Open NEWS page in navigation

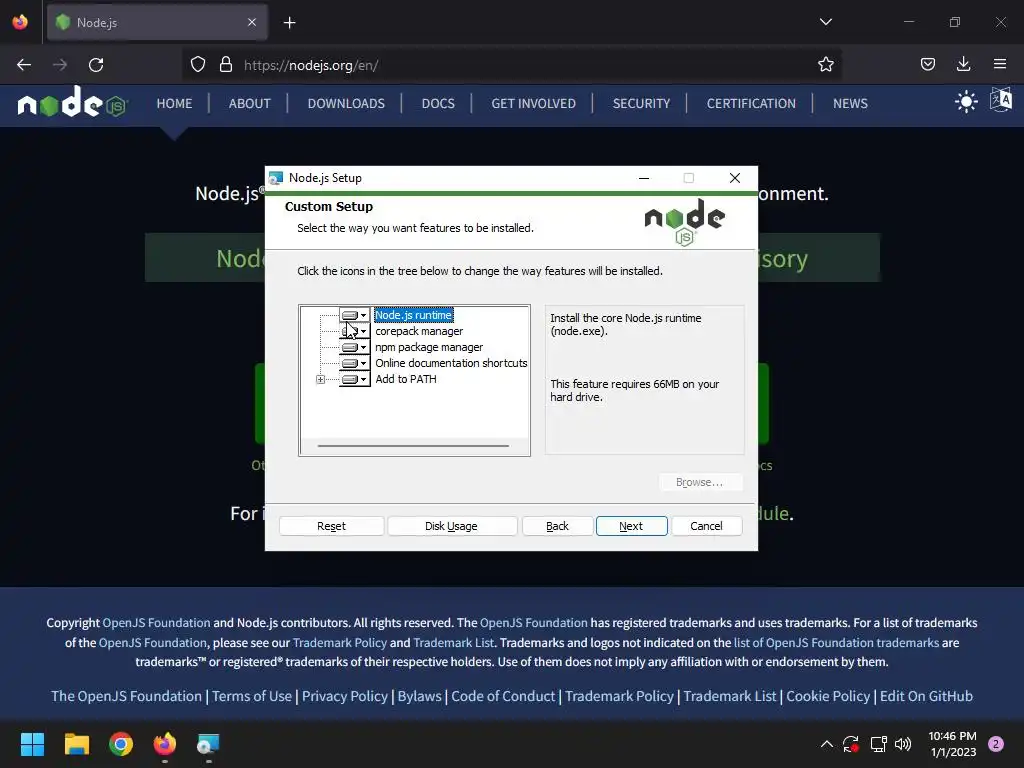click(x=850, y=104)
